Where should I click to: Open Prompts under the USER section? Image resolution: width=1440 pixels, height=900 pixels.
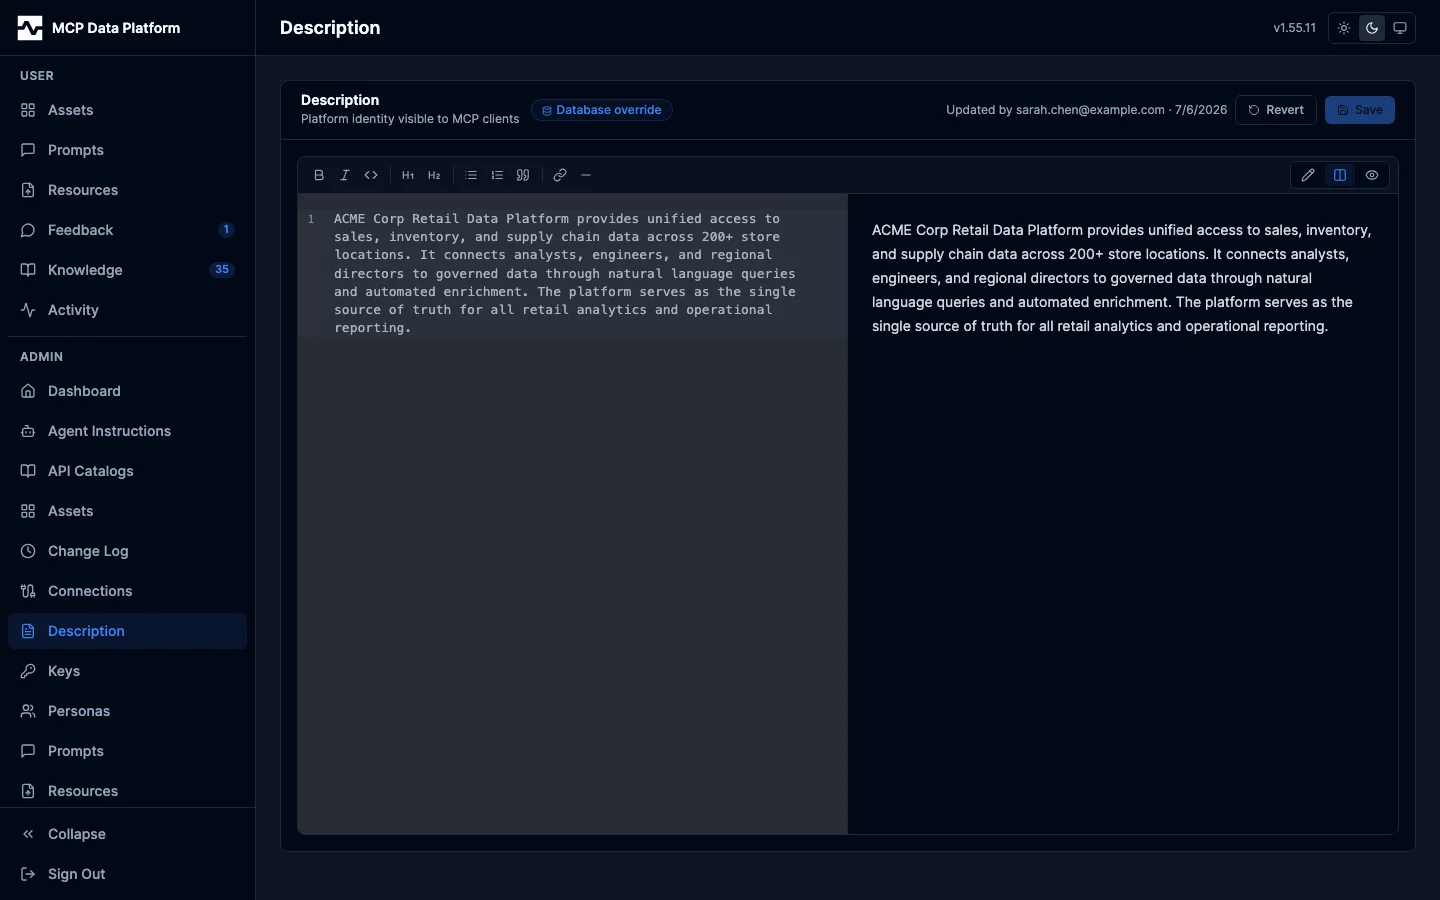pyautogui.click(x=127, y=150)
